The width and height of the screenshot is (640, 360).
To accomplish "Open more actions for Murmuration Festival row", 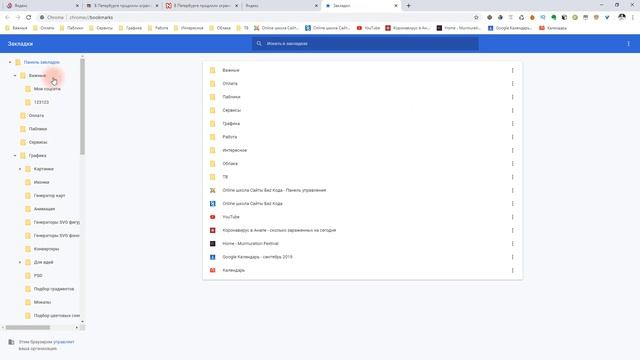I will [x=512, y=244].
